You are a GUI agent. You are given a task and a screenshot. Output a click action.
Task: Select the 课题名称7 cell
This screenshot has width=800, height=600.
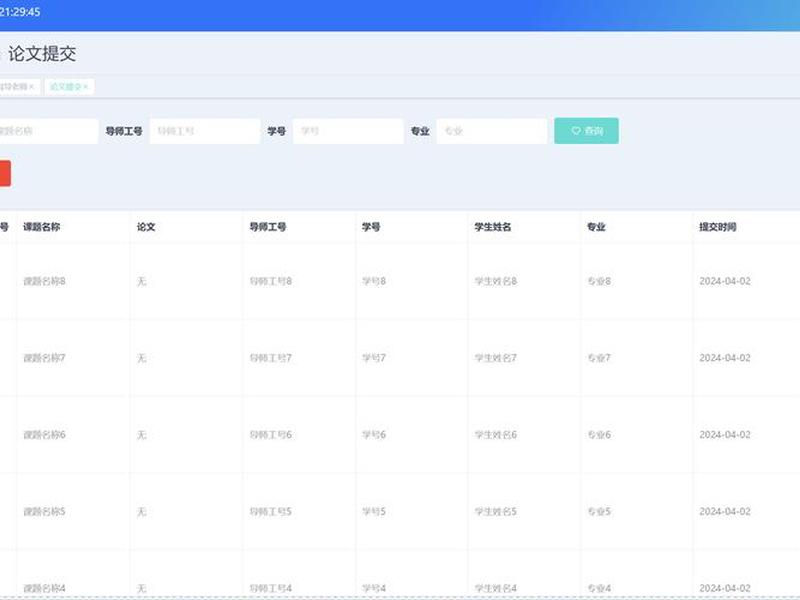click(x=44, y=358)
